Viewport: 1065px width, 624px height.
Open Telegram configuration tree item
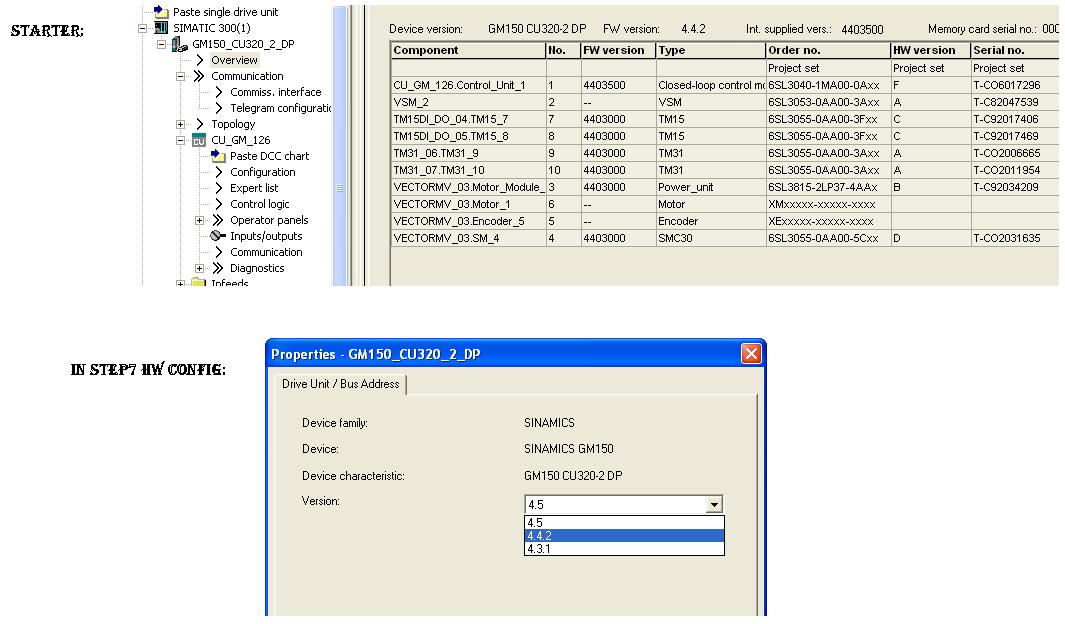[x=281, y=108]
